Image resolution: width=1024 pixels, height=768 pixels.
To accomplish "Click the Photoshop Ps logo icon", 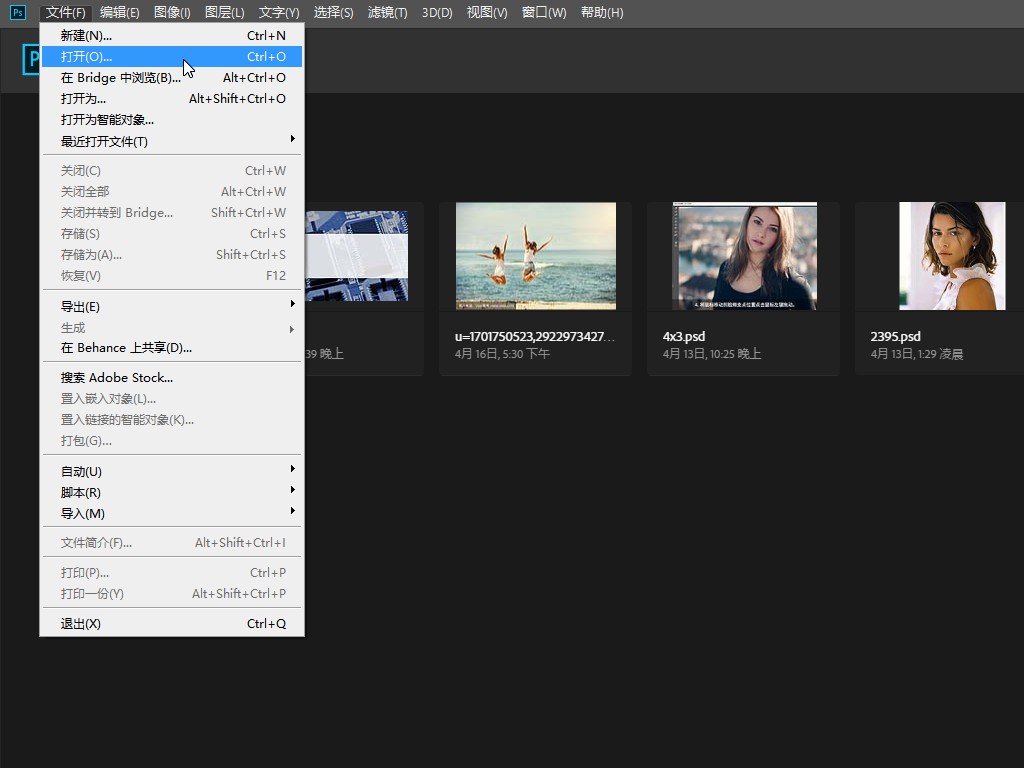I will 17,12.
